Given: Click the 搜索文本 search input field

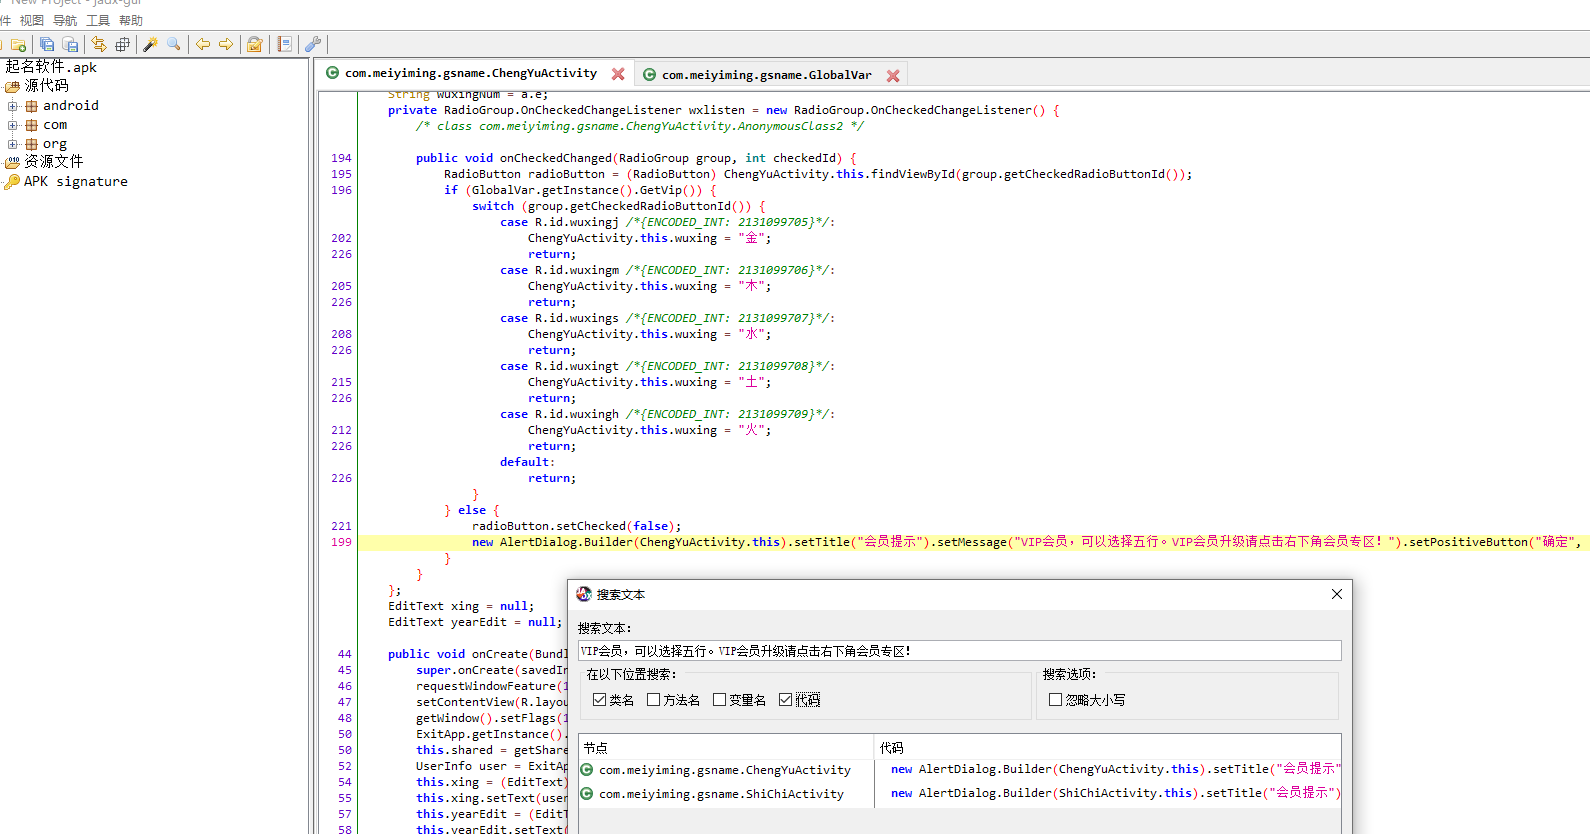Looking at the screenshot, I should click(x=959, y=651).
